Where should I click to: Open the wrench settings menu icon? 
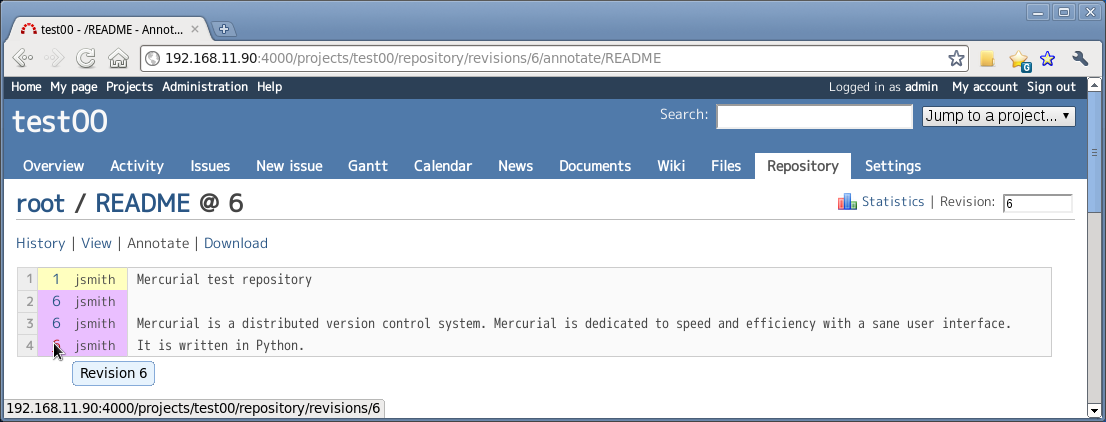click(x=1080, y=59)
